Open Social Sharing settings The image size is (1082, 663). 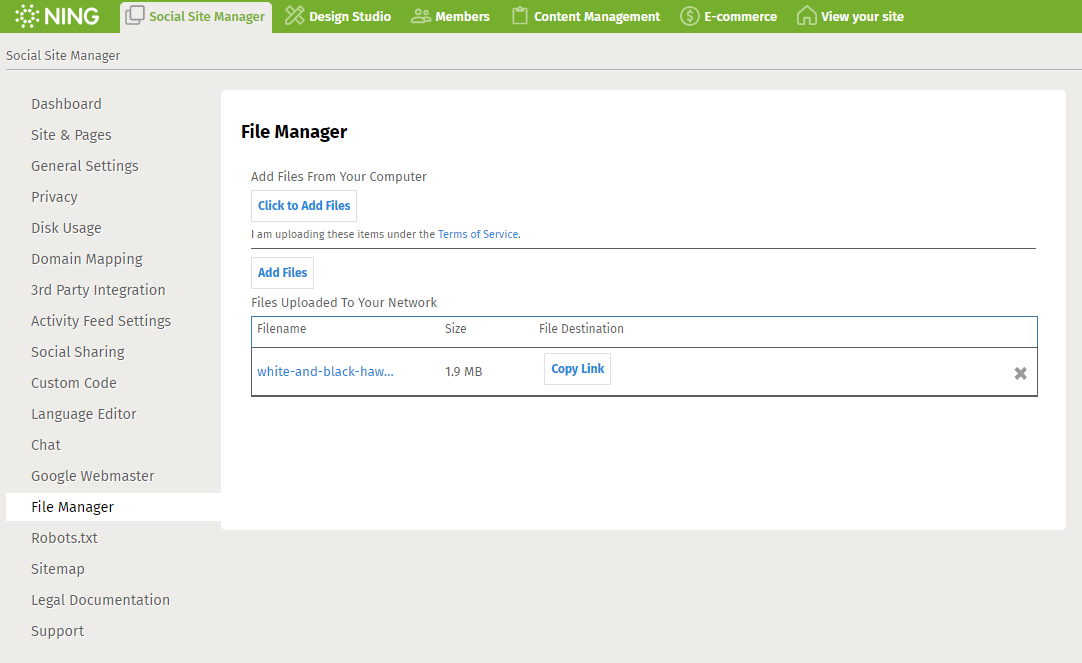click(x=78, y=353)
